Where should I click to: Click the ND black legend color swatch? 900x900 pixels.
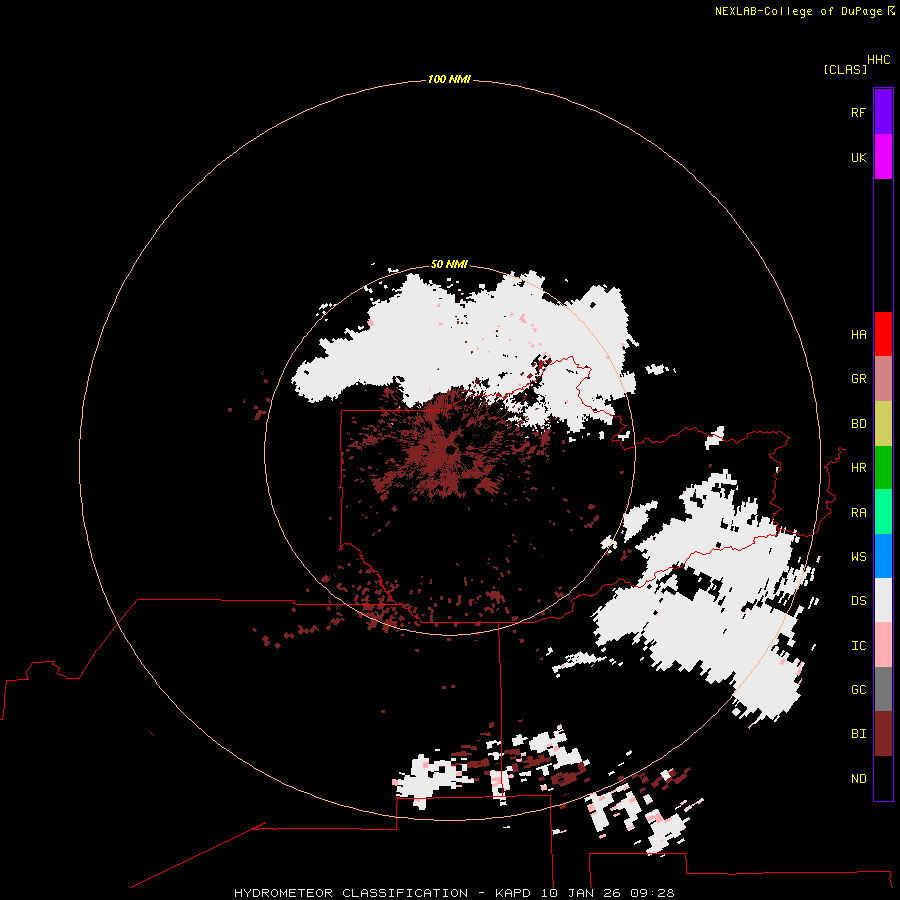click(883, 778)
